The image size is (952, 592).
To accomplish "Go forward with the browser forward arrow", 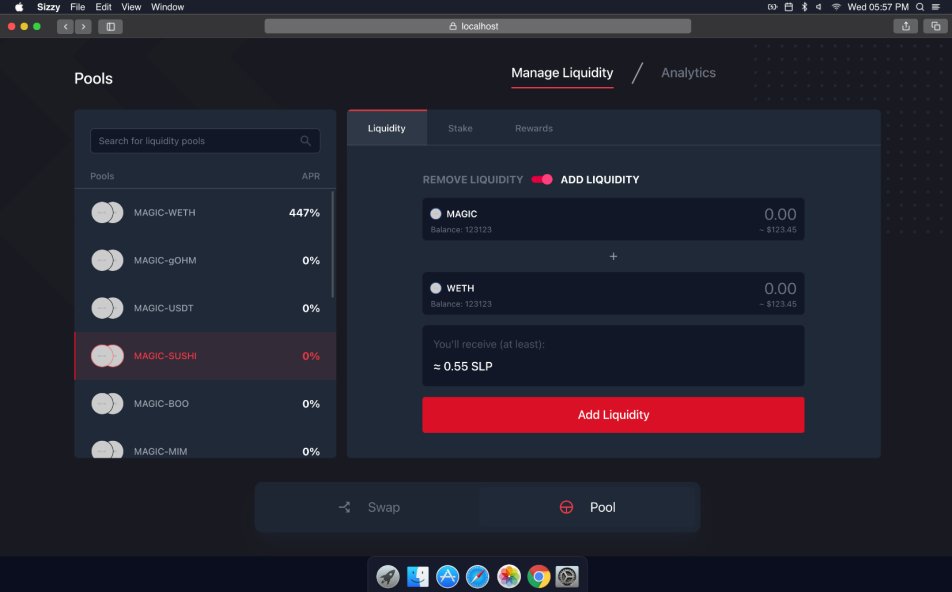I will (83, 26).
